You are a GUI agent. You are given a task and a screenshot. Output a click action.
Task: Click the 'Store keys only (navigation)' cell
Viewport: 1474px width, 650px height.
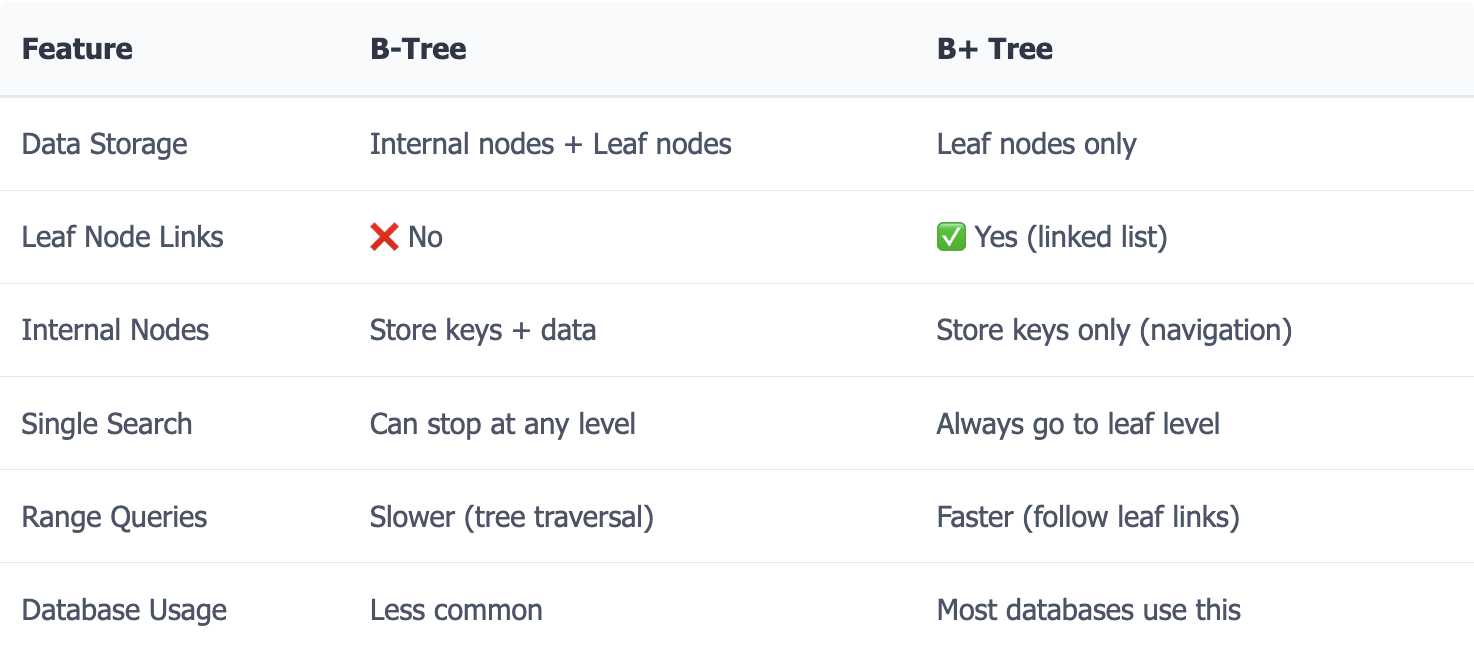point(1114,330)
